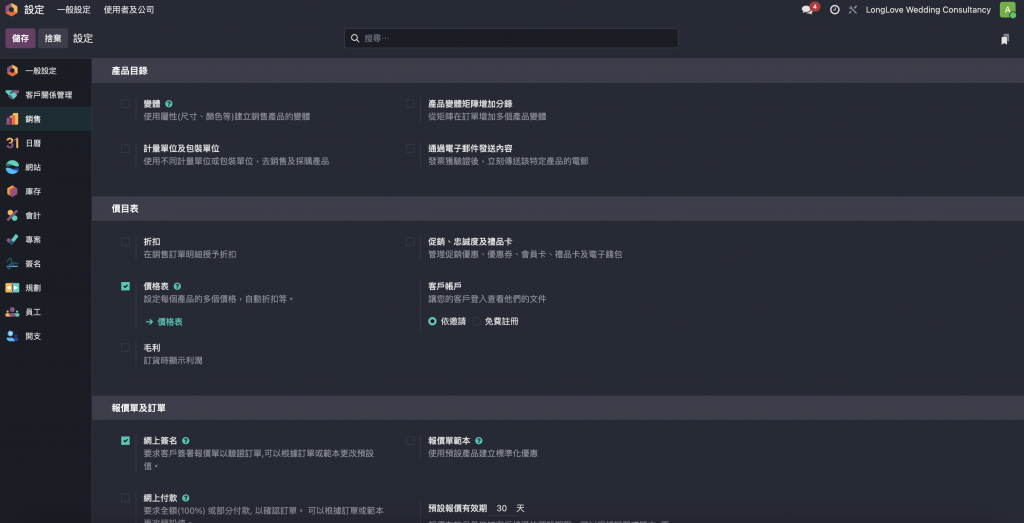Open the Odoo home app icon
The width and height of the screenshot is (1024, 523).
tap(11, 10)
